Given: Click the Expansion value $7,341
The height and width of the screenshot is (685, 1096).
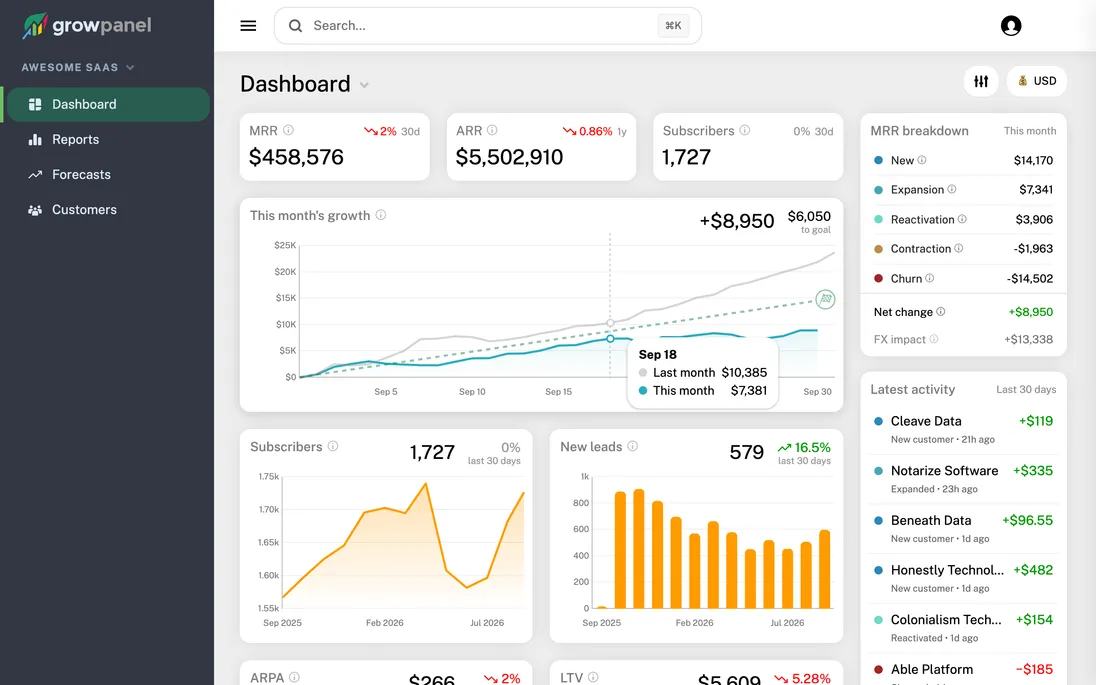Looking at the screenshot, I should 1036,189.
